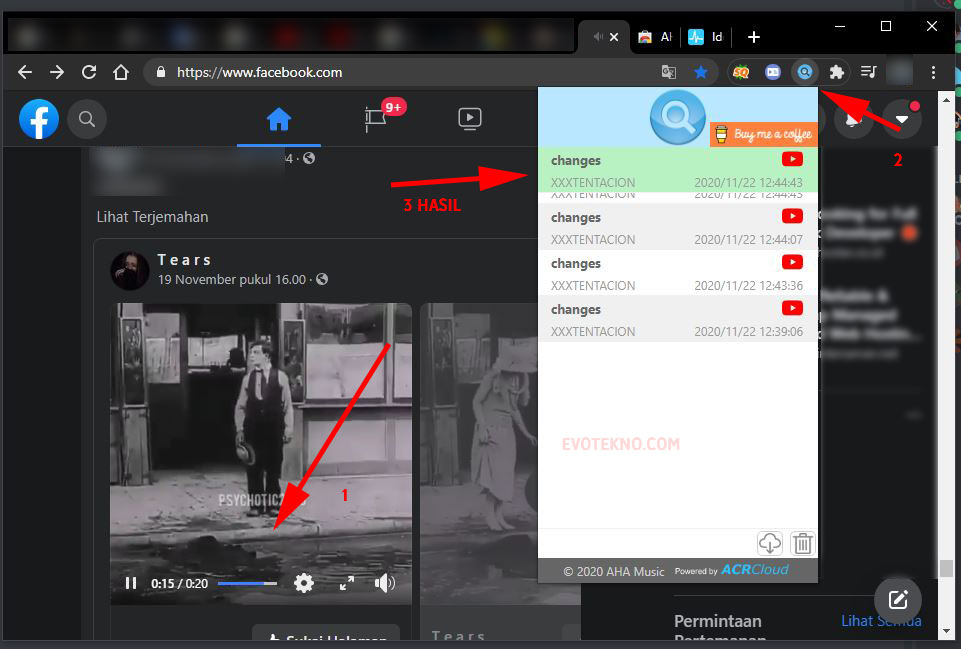Open the AHA Music extension icon in toolbar
961x649 pixels.
point(805,72)
